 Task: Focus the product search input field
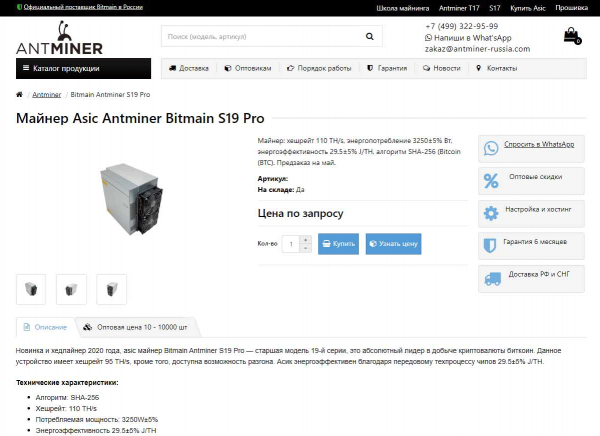pyautogui.click(x=262, y=36)
